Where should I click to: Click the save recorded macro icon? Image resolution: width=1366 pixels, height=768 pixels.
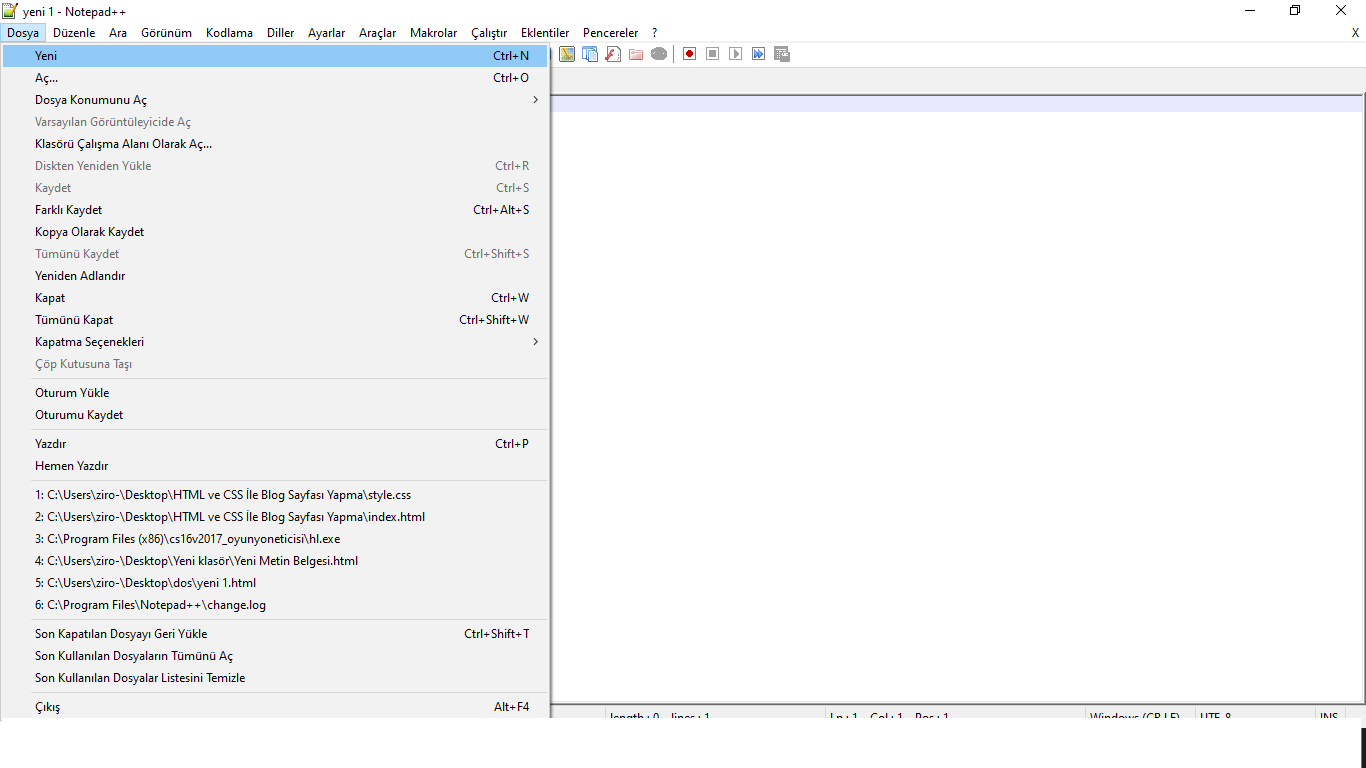pos(781,54)
